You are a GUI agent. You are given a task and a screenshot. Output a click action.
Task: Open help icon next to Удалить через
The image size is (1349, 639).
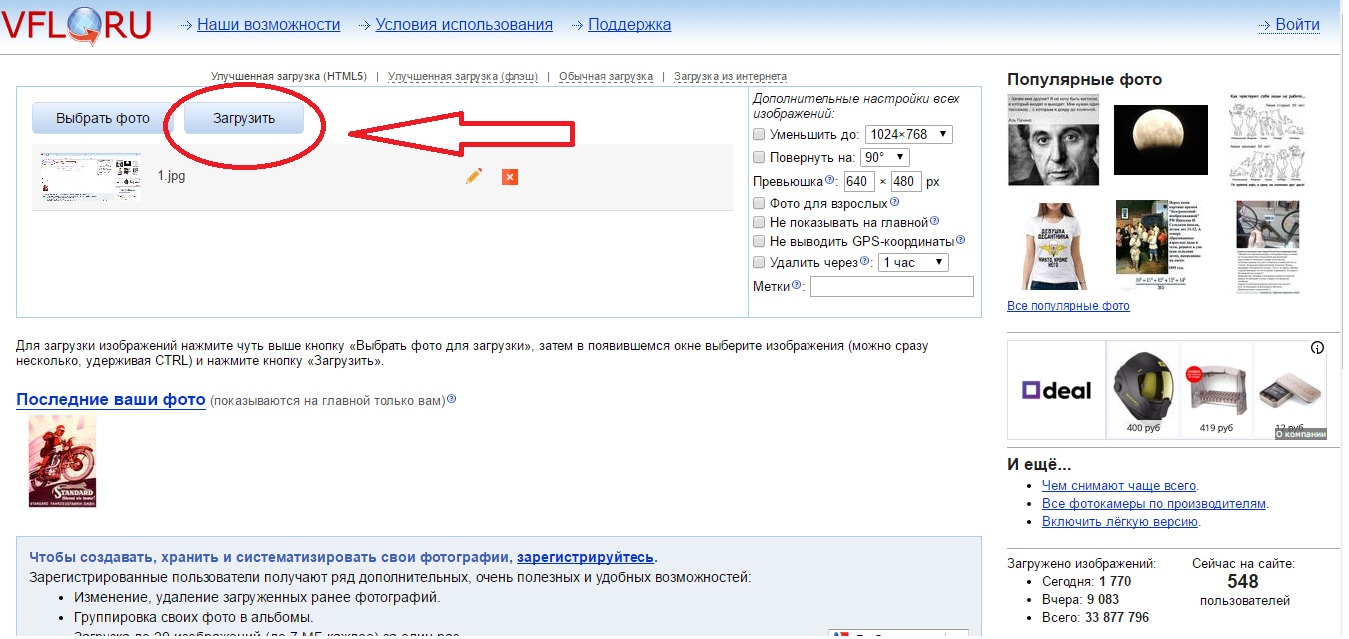[x=867, y=261]
